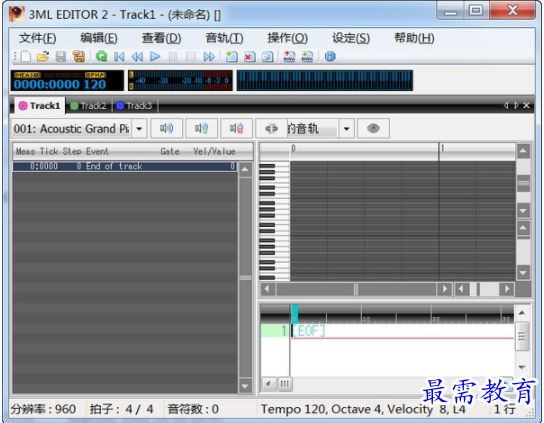Open the 操作(O) menu
The height and width of the screenshot is (423, 544).
pos(287,38)
